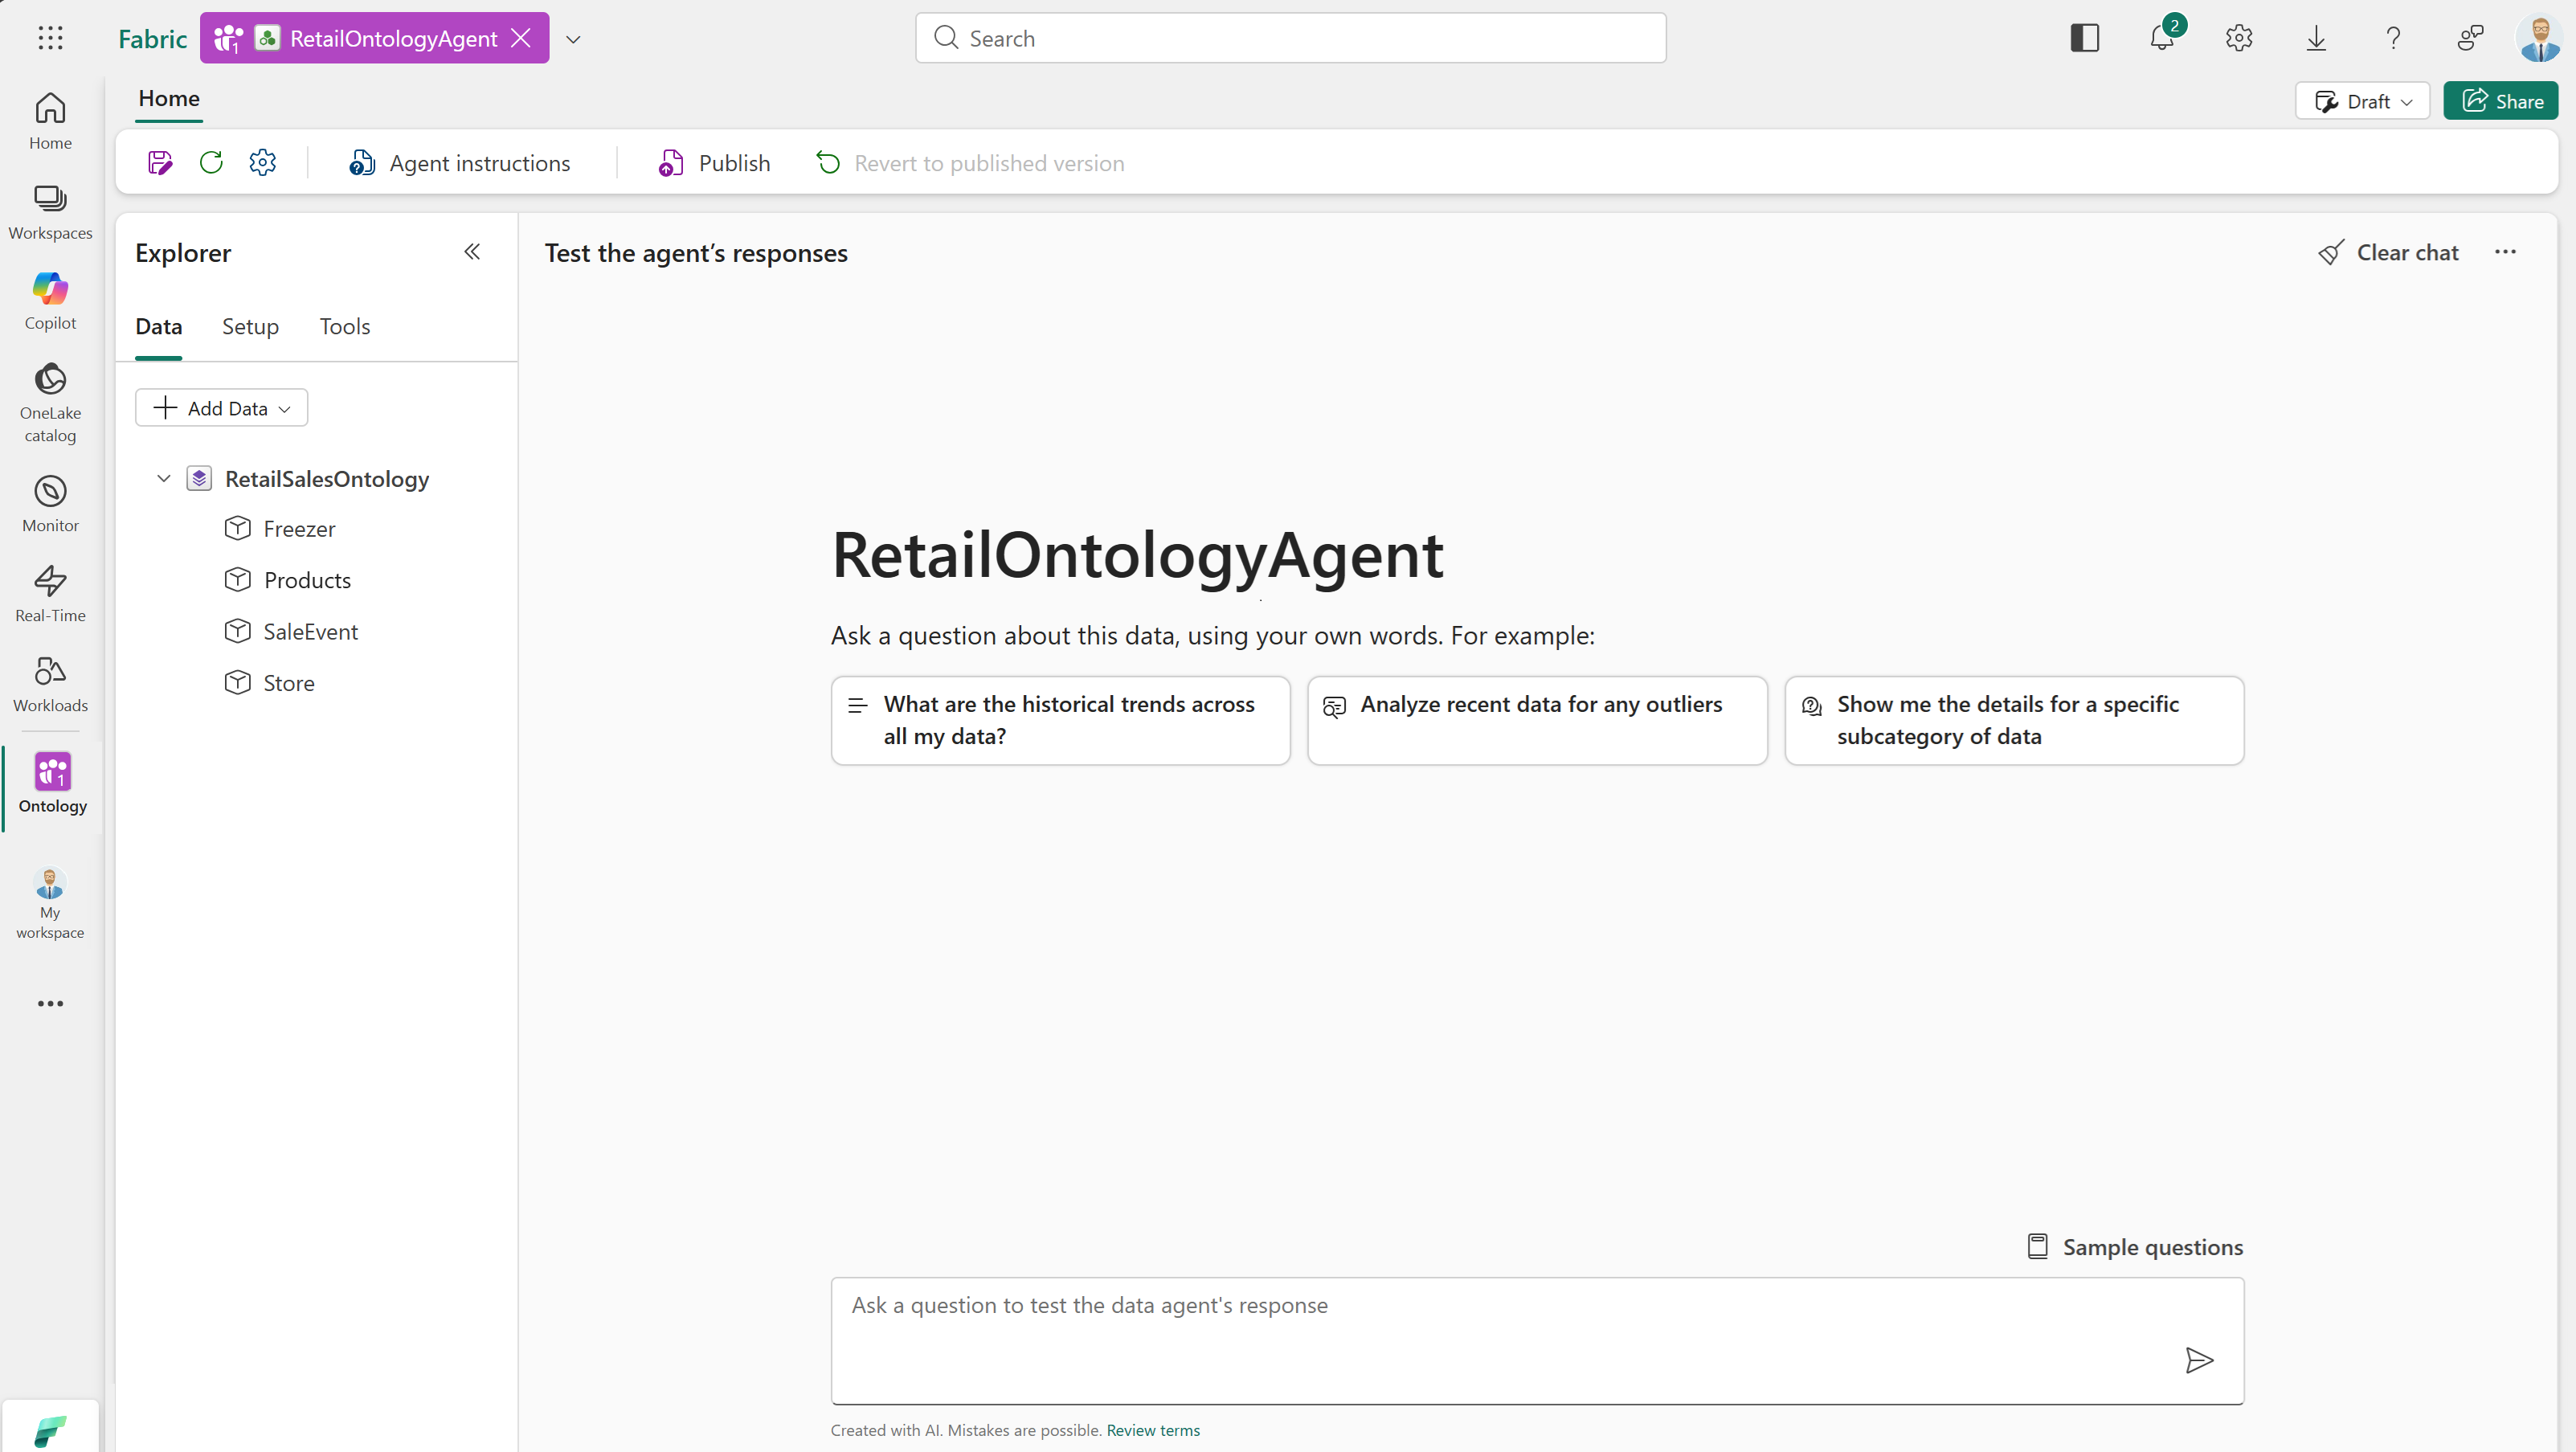Toggle the side panel layout icon
Screen dimensions: 2576x1452
point(2084,38)
